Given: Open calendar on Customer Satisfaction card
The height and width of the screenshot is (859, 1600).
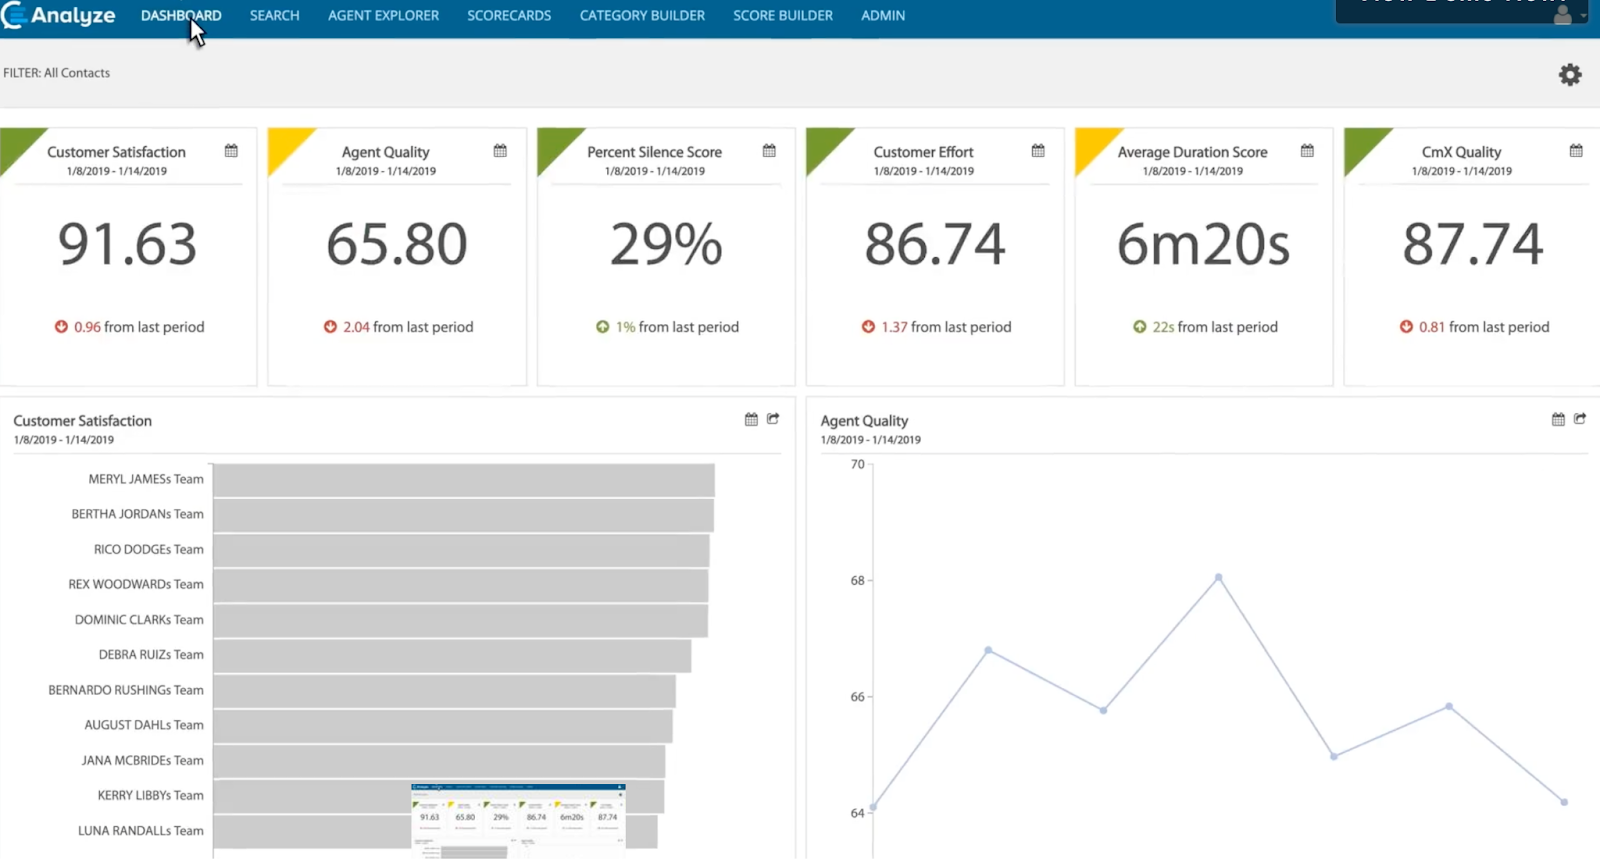Looking at the screenshot, I should tap(231, 151).
